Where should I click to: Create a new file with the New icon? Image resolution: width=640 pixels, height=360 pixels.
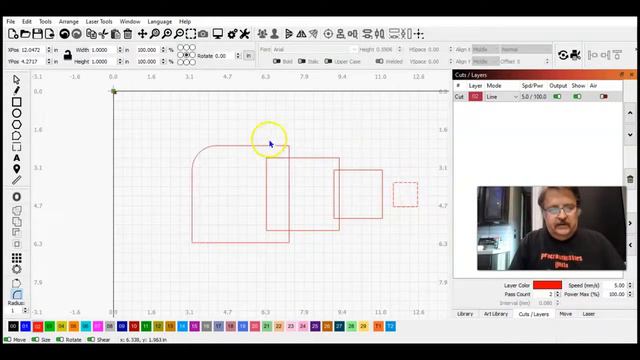pyautogui.click(x=13, y=34)
